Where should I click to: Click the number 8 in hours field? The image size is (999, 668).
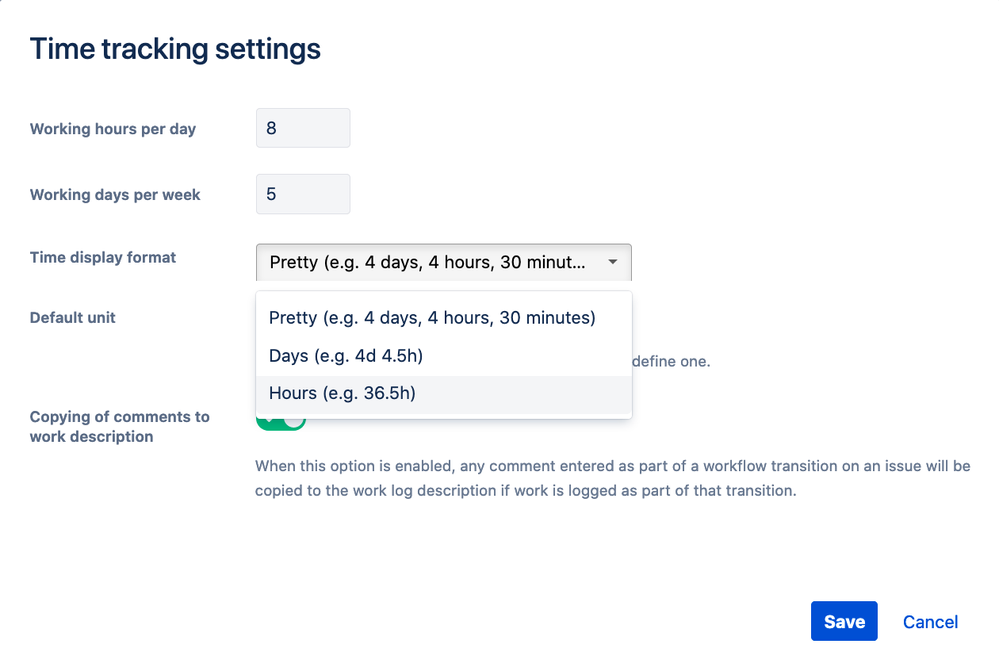point(271,129)
